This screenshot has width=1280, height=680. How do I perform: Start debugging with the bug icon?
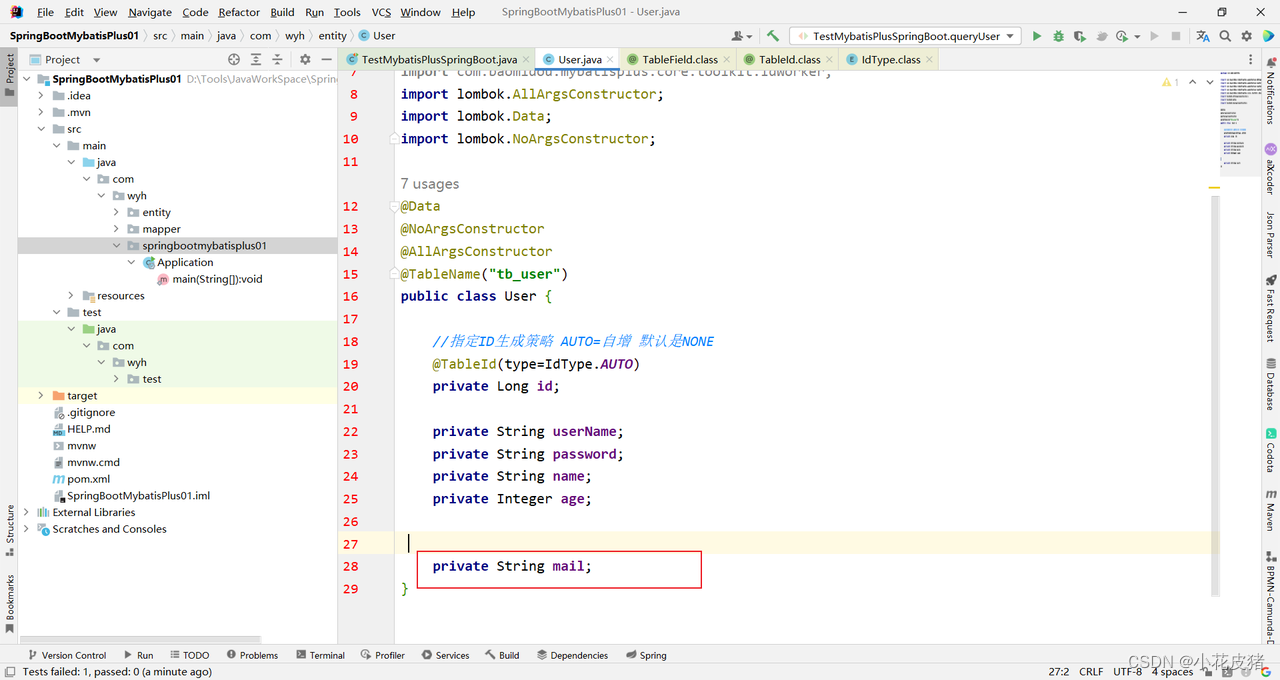coord(1058,36)
